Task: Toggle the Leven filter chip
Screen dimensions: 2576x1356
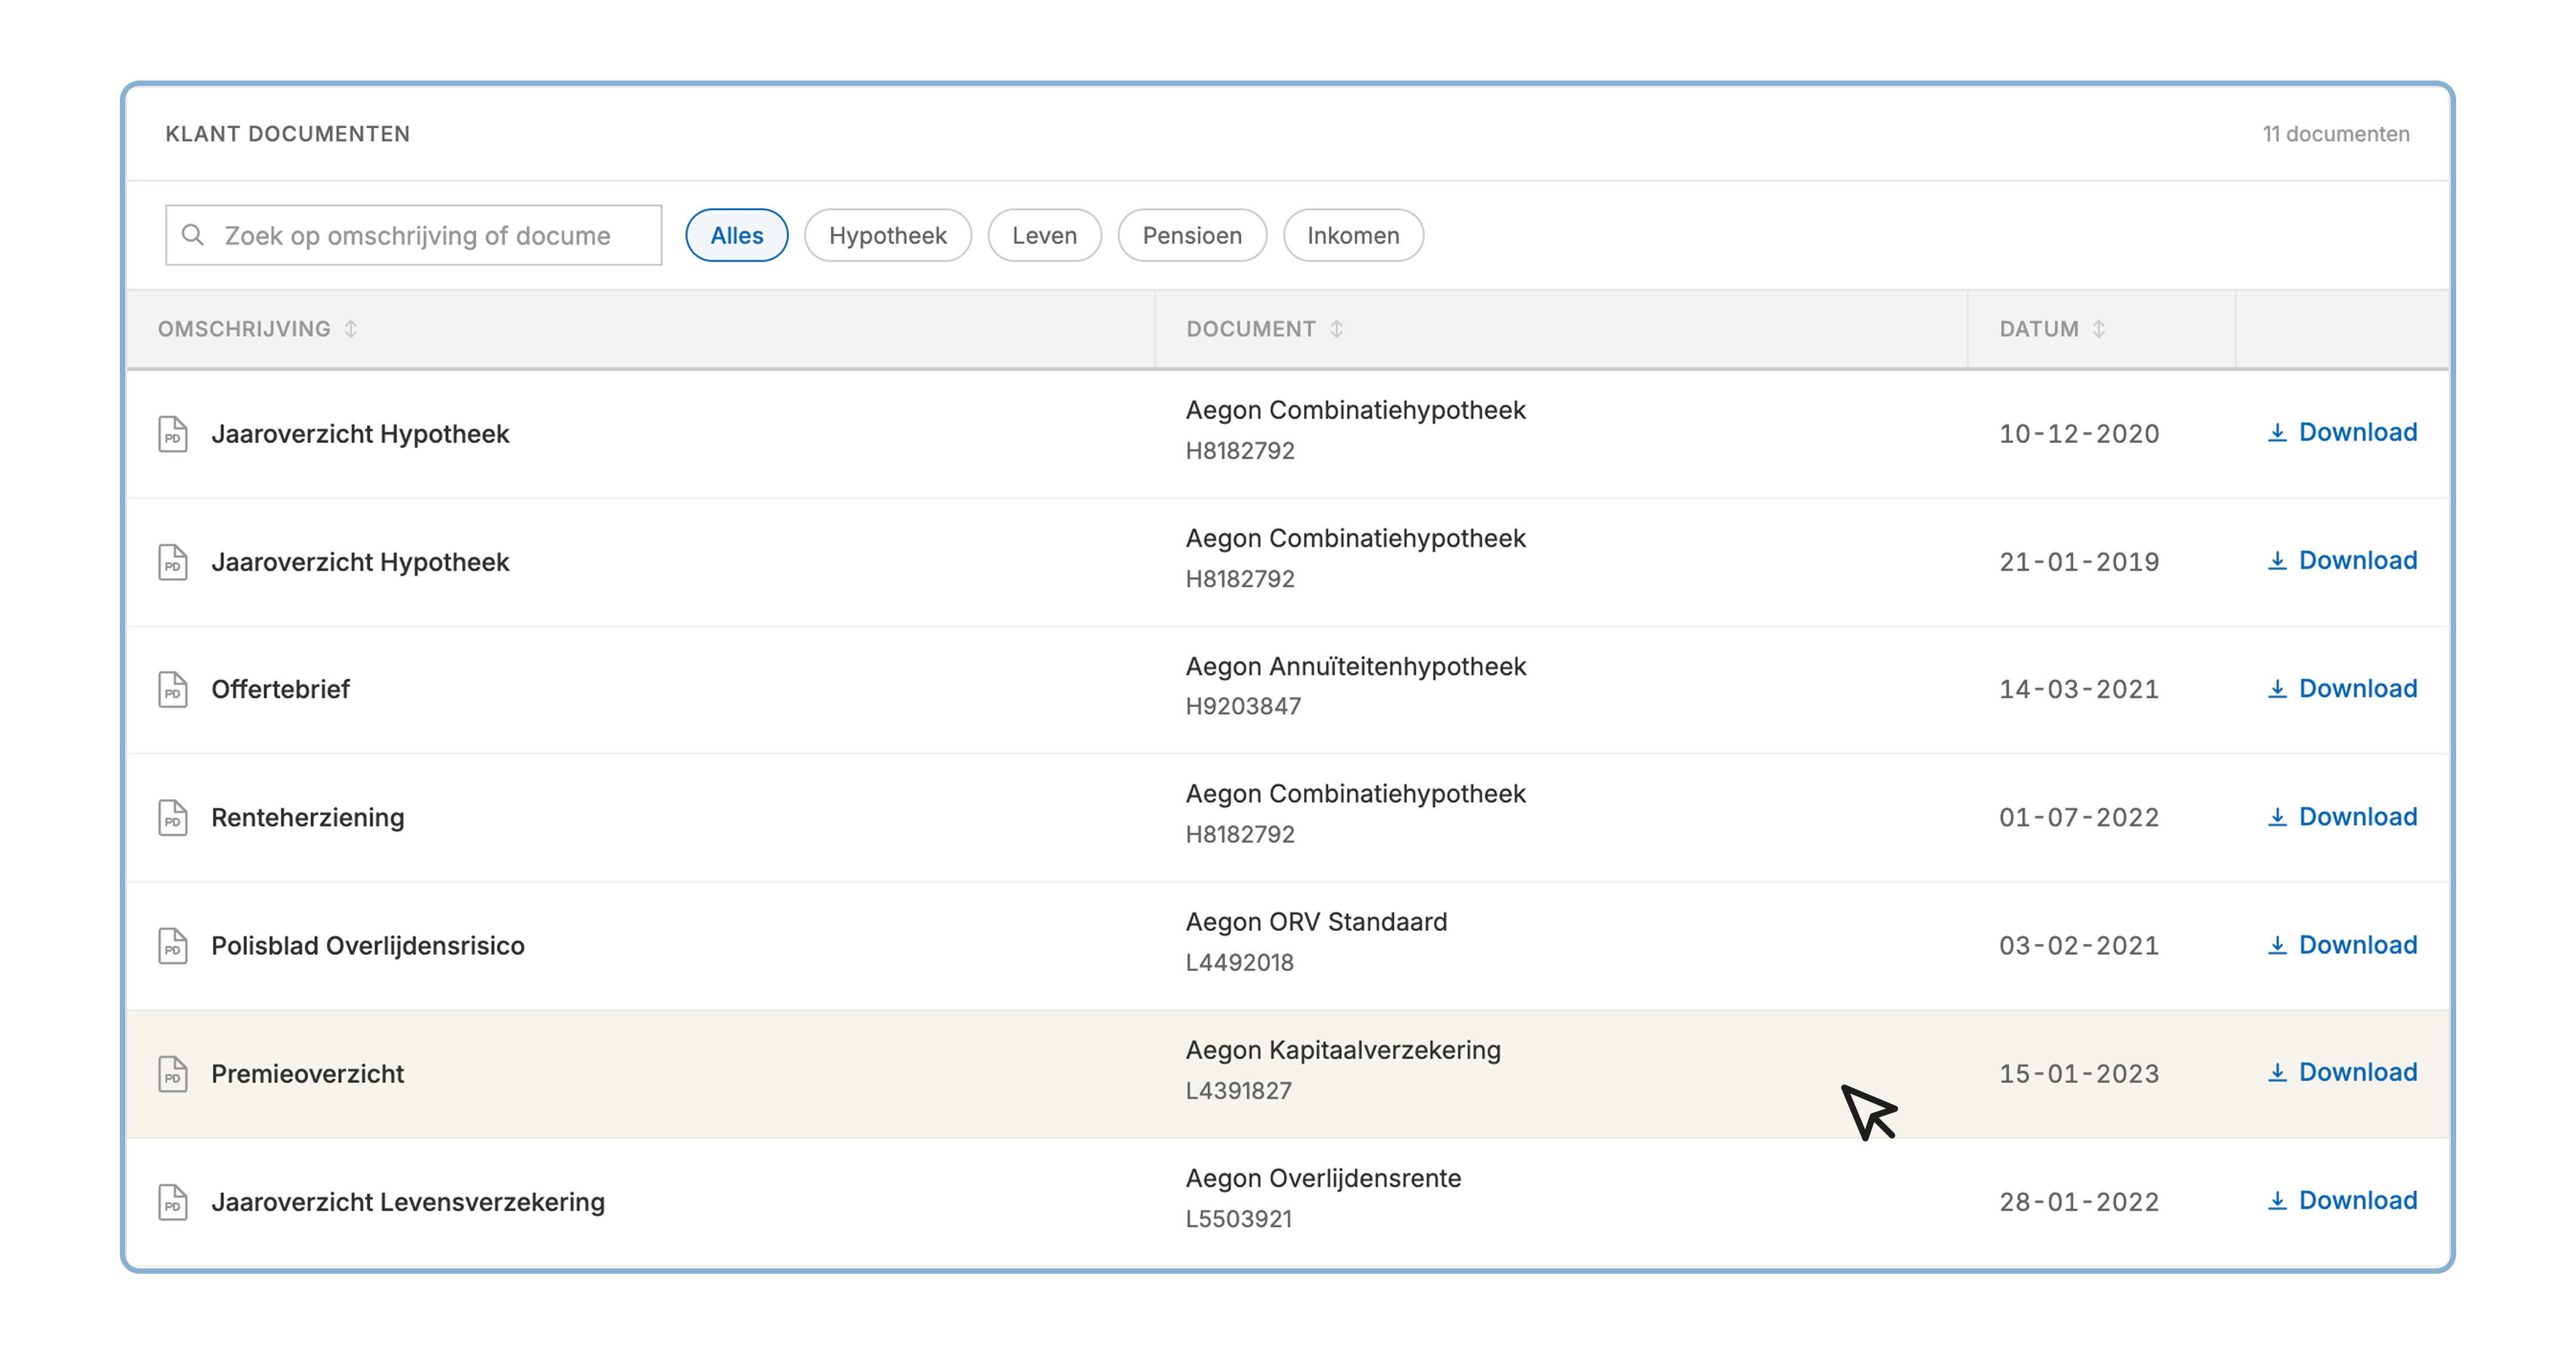Action: click(1044, 235)
